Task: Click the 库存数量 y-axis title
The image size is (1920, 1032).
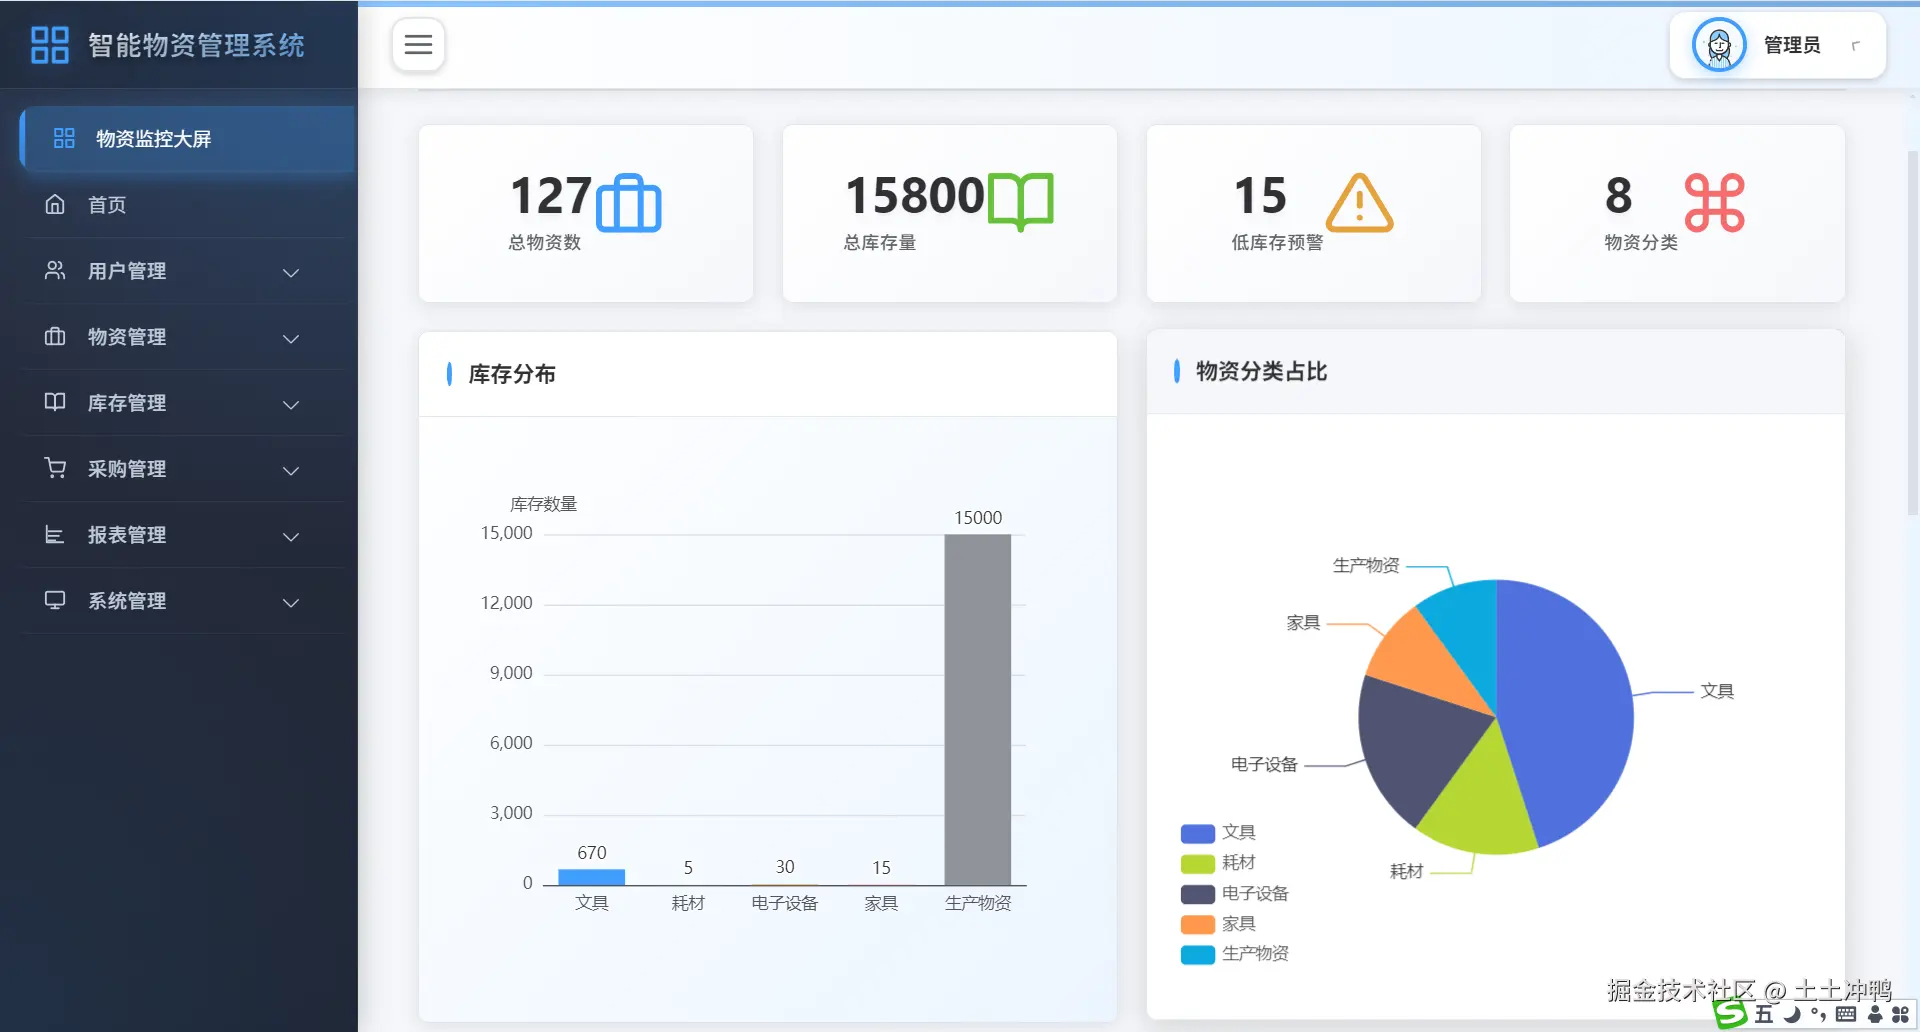Action: [544, 504]
